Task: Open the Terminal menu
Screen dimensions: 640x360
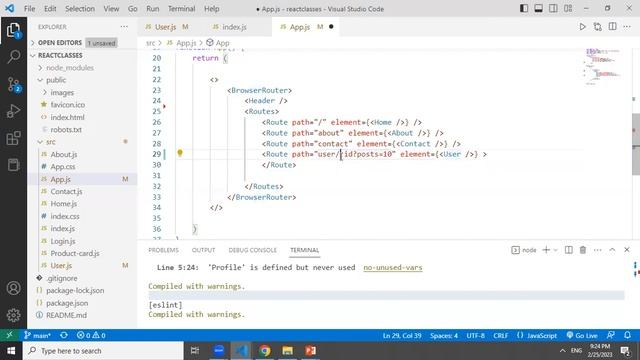Action: tap(181, 9)
